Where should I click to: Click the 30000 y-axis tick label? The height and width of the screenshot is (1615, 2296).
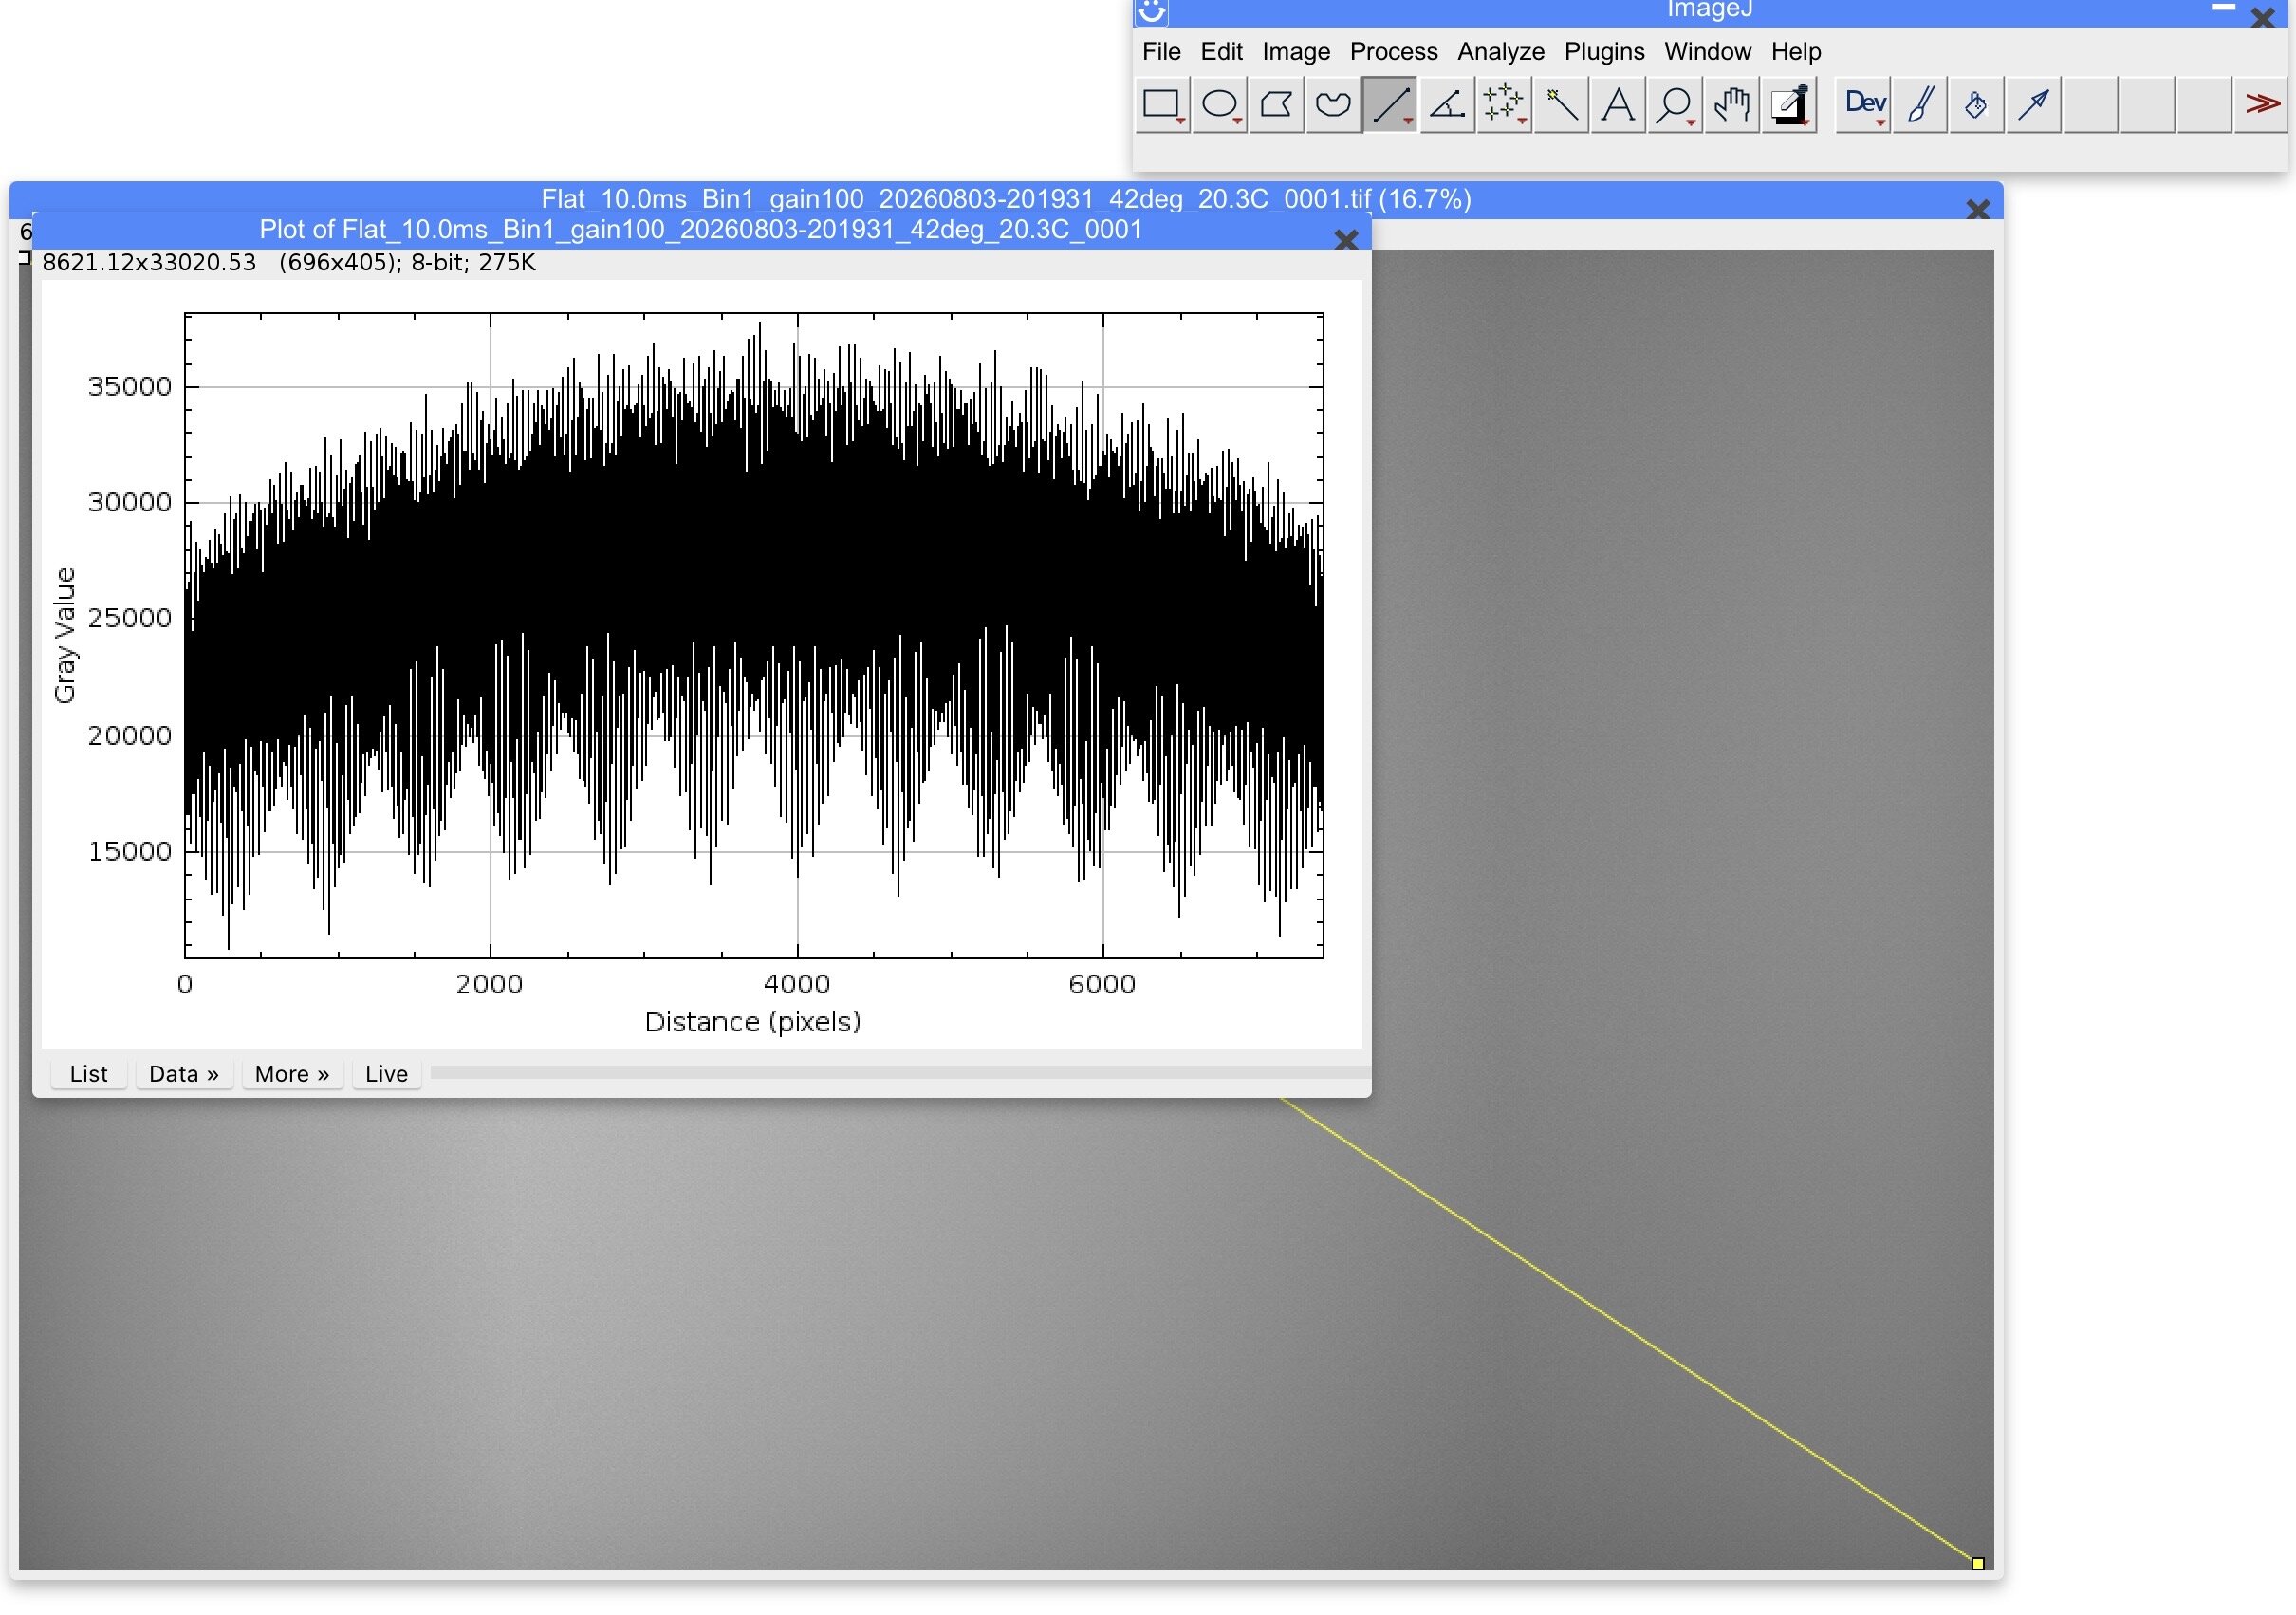[x=130, y=502]
